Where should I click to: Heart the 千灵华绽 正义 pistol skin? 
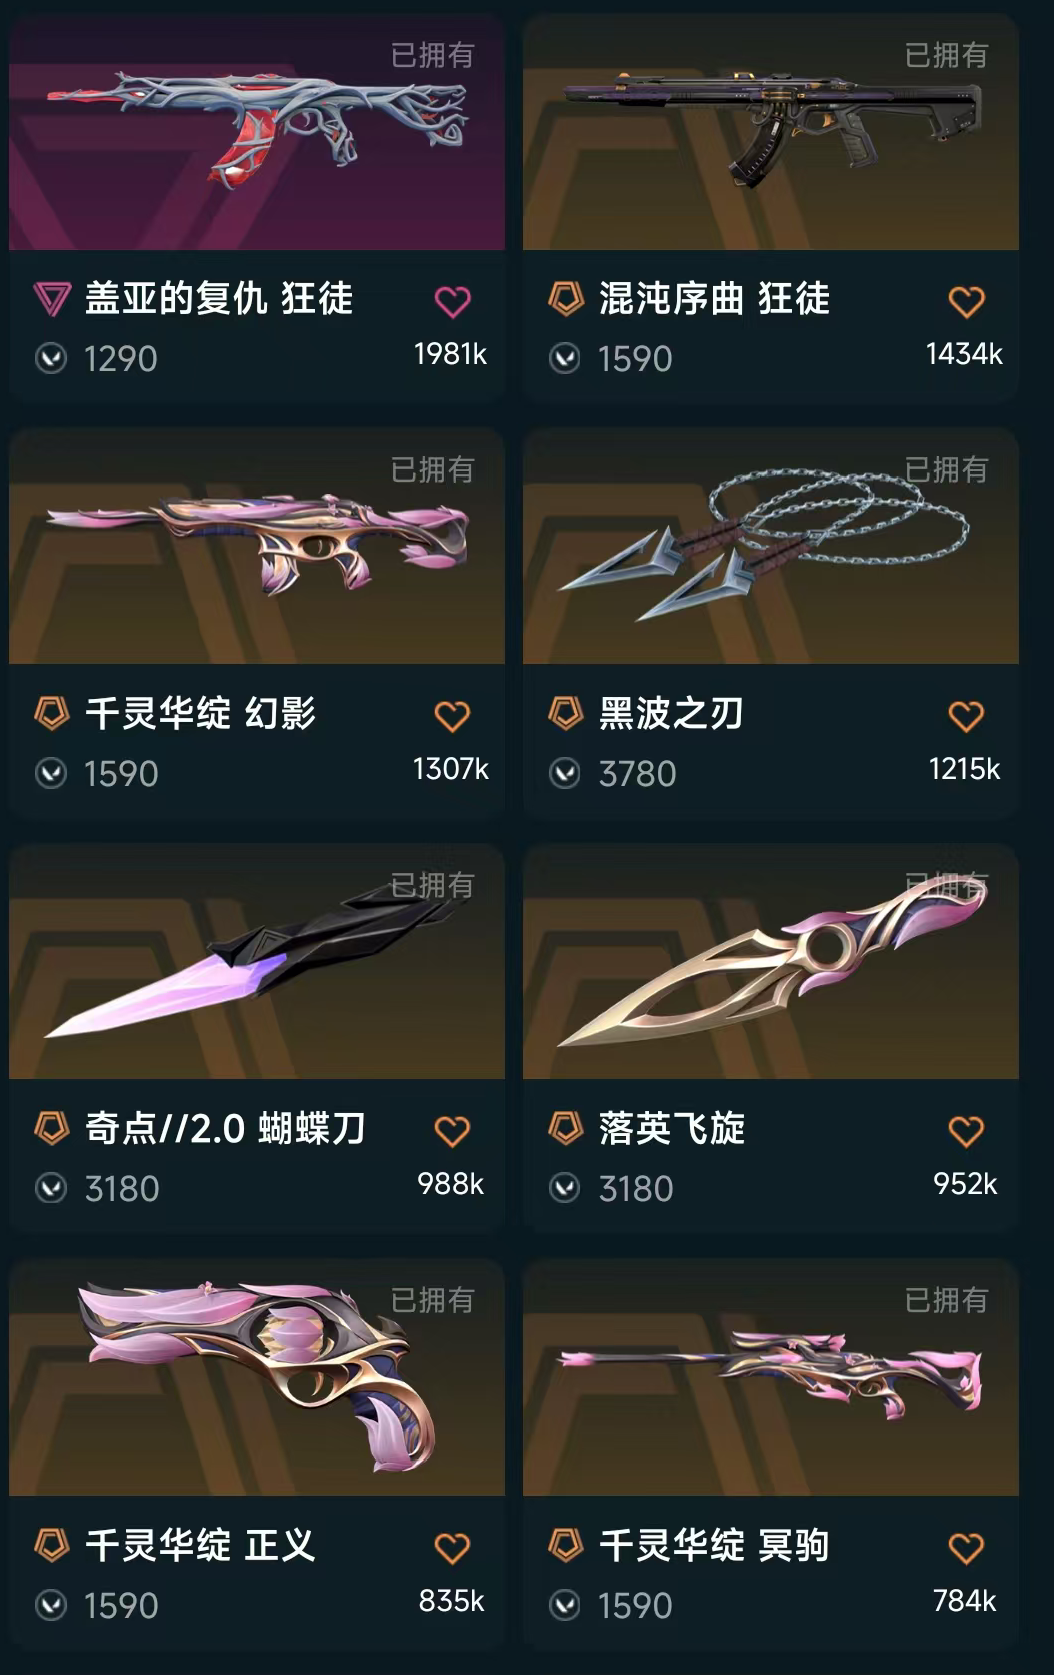(452, 1548)
